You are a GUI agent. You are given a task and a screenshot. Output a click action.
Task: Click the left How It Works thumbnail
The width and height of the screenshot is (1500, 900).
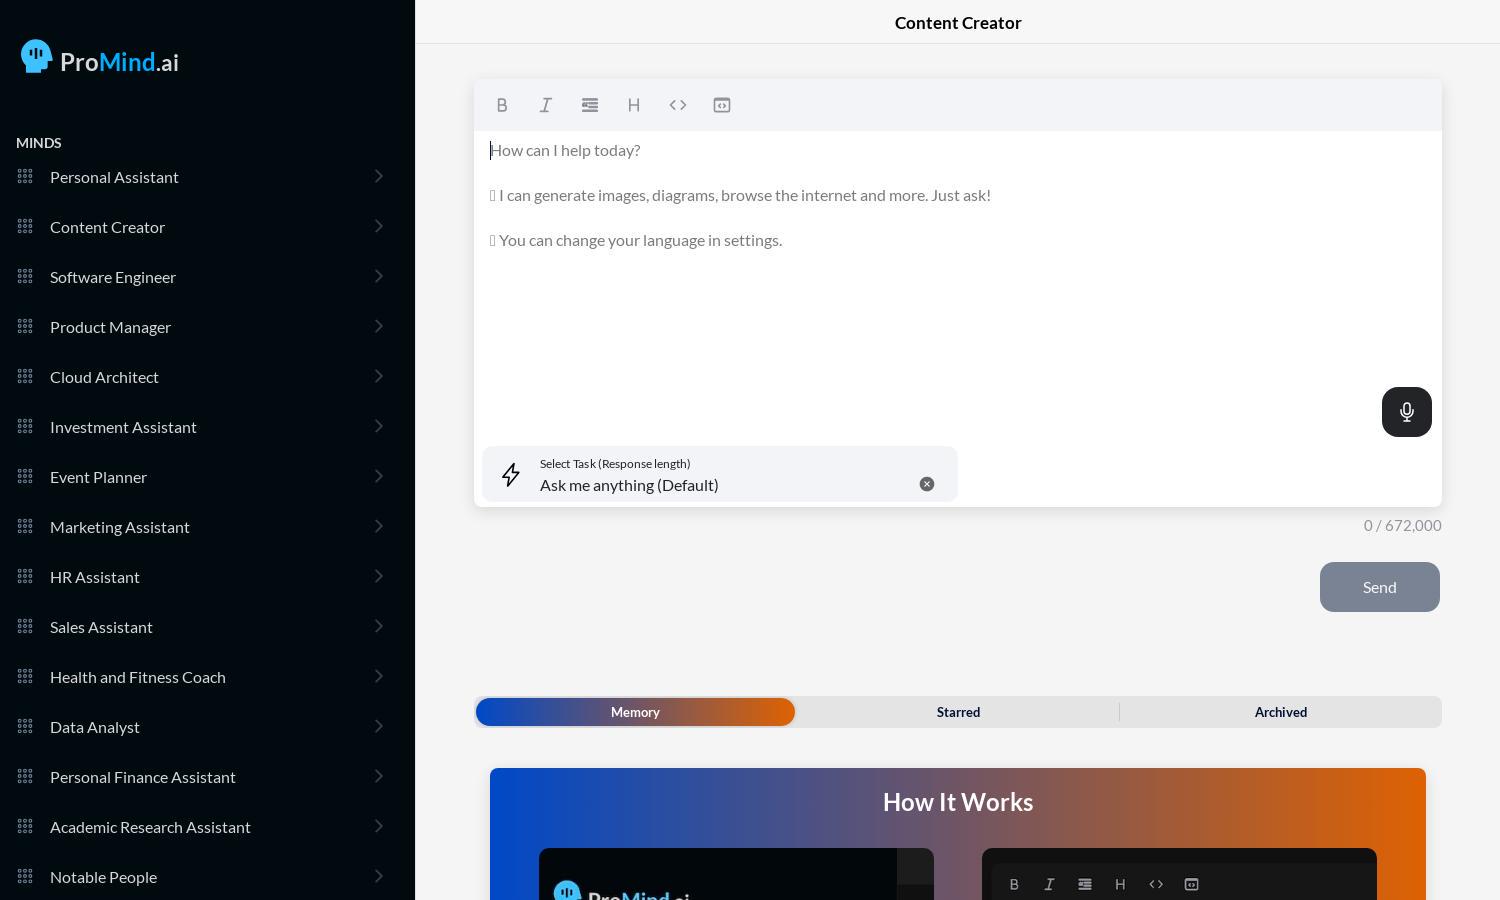(736, 874)
